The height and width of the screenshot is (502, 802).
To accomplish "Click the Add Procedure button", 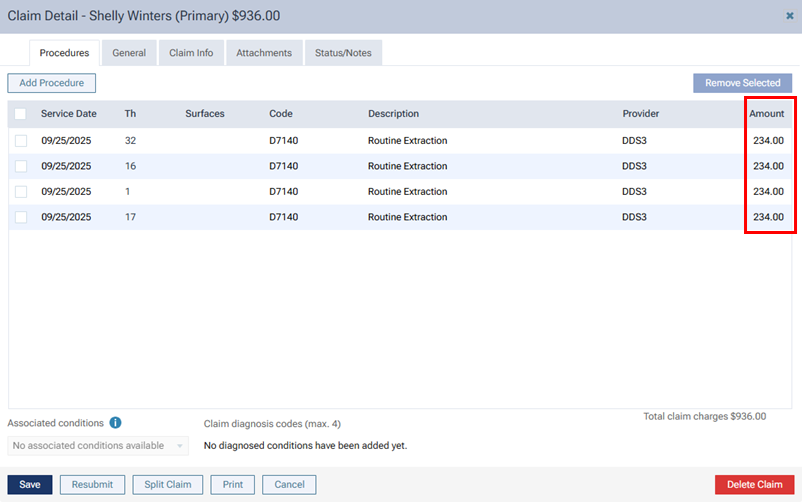I will click(x=51, y=83).
